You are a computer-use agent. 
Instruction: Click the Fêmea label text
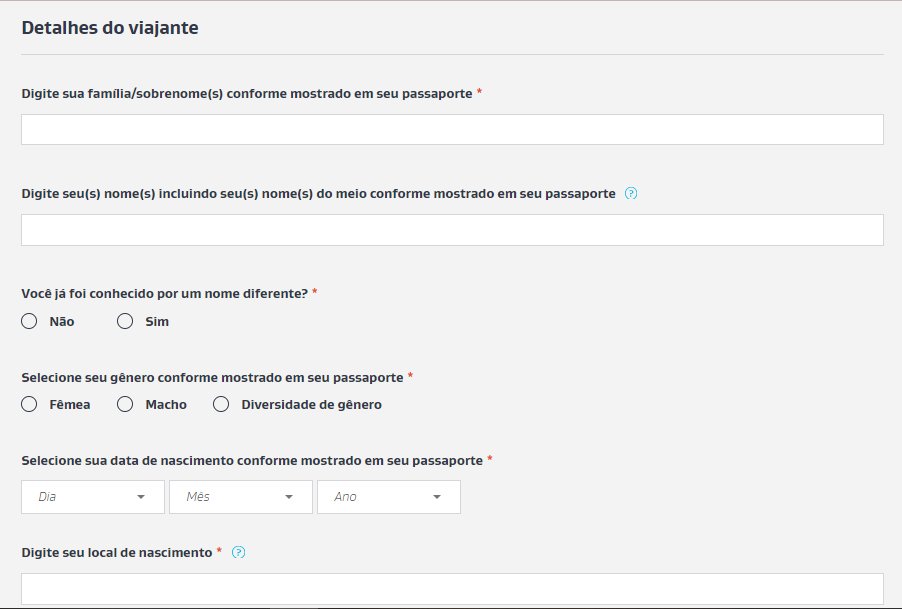point(70,404)
